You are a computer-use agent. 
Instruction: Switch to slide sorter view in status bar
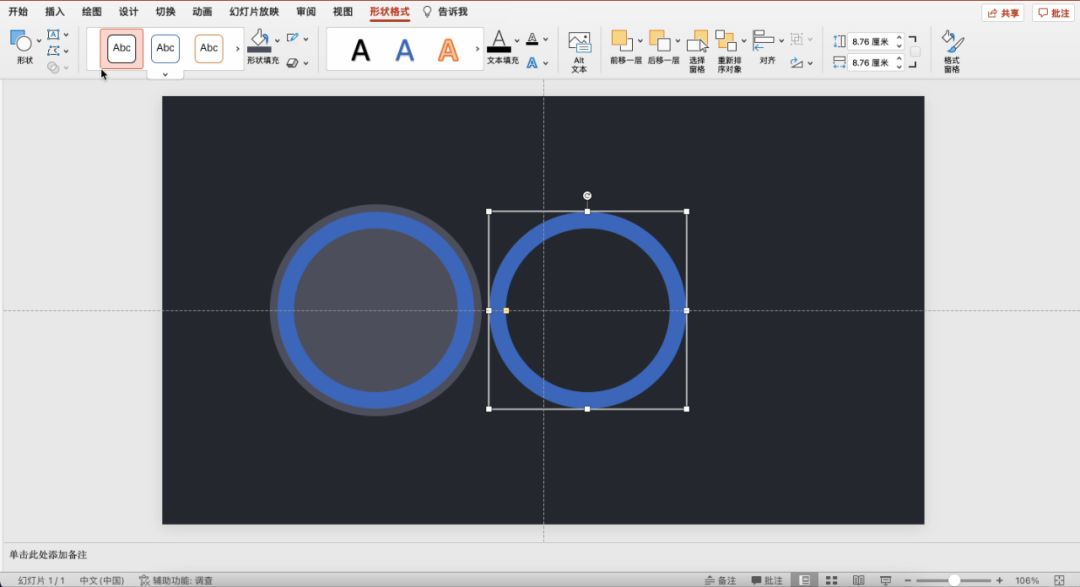(x=831, y=580)
